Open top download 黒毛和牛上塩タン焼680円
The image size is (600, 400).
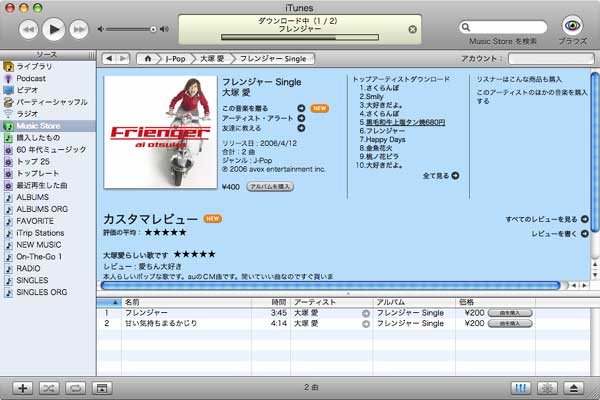coord(405,122)
